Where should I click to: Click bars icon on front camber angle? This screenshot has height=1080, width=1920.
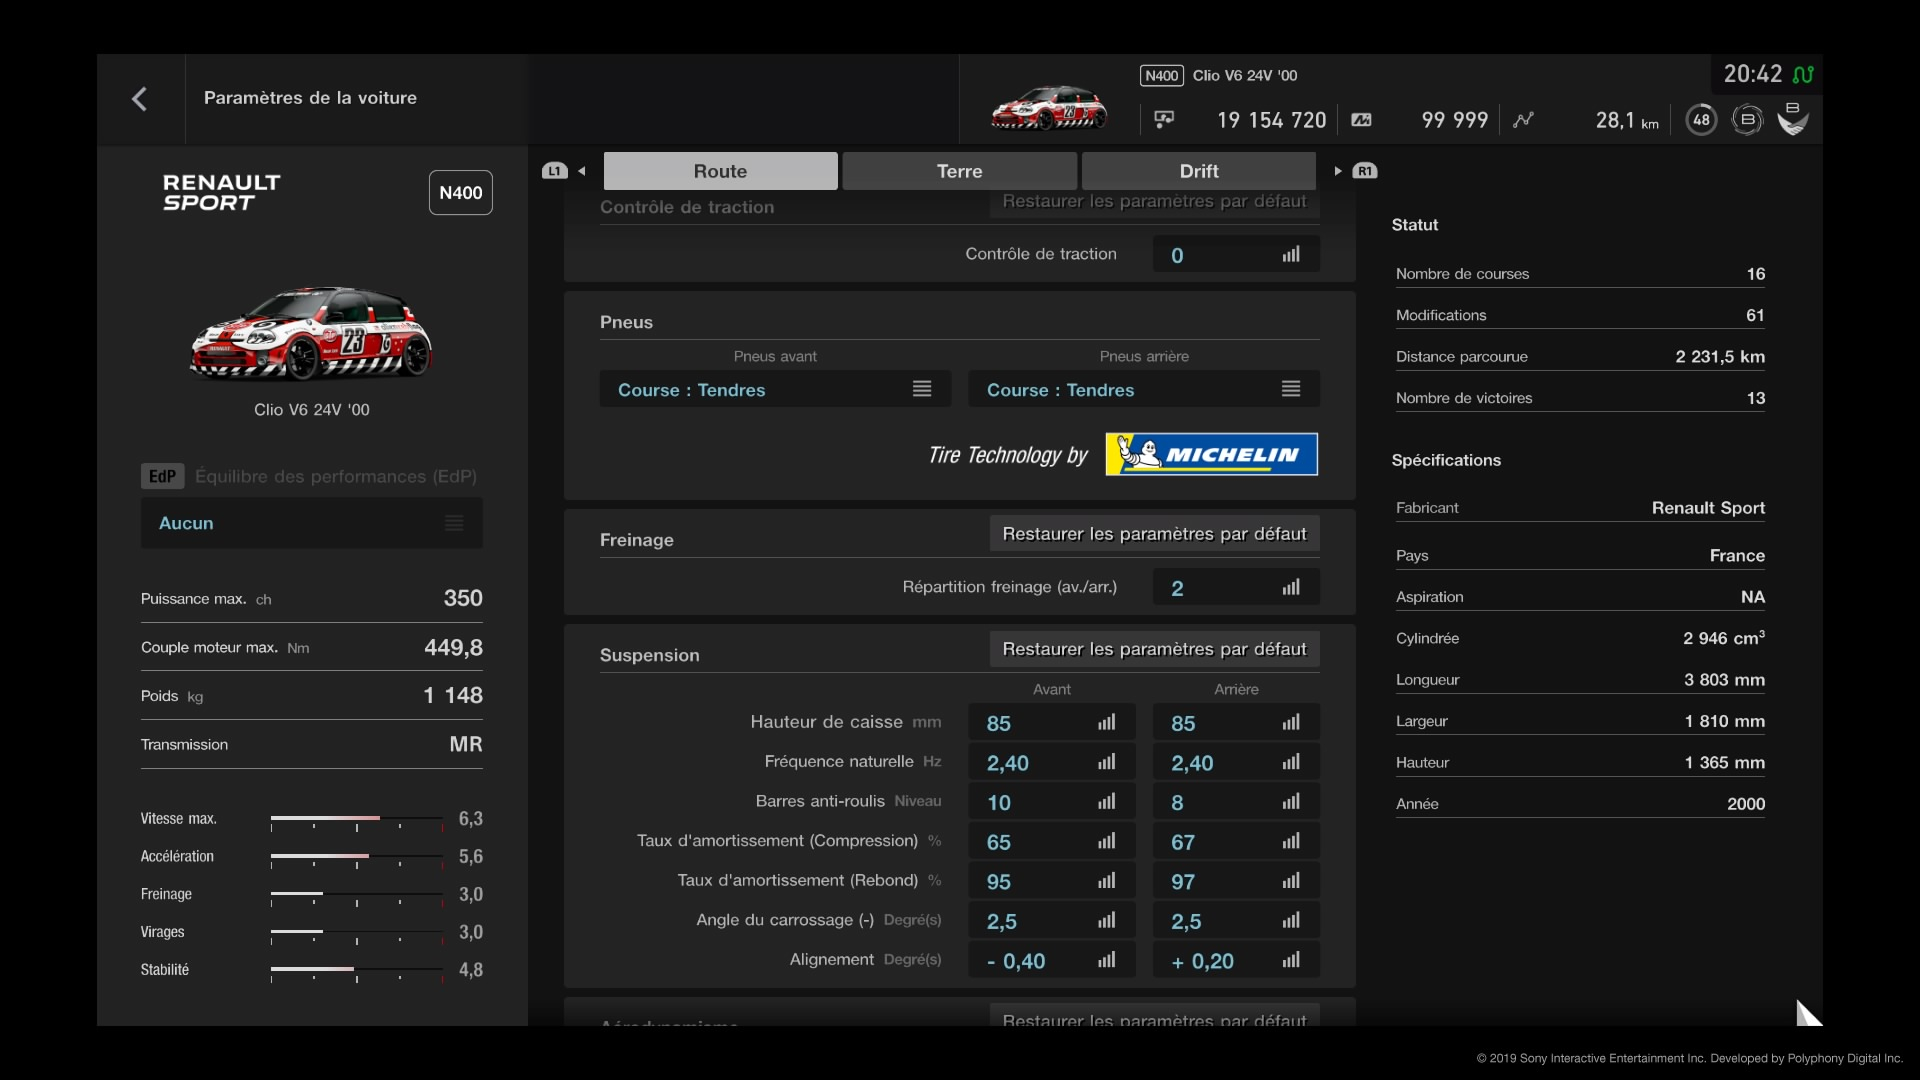[1106, 921]
